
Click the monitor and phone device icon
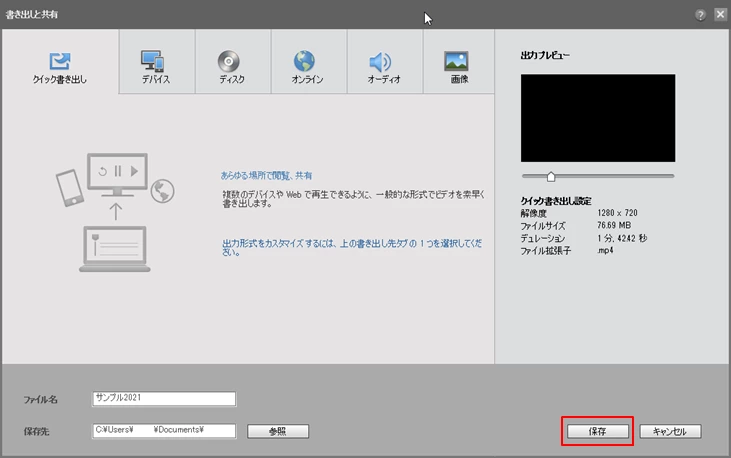click(152, 61)
